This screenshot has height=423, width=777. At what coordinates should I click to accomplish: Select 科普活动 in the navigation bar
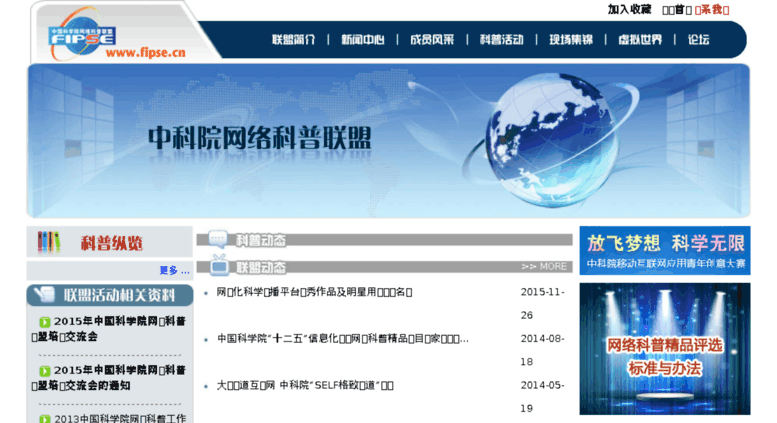pos(501,40)
